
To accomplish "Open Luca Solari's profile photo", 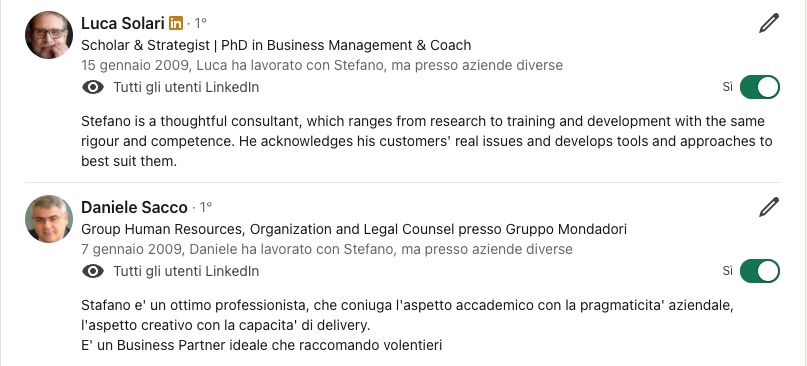I will pyautogui.click(x=49, y=35).
